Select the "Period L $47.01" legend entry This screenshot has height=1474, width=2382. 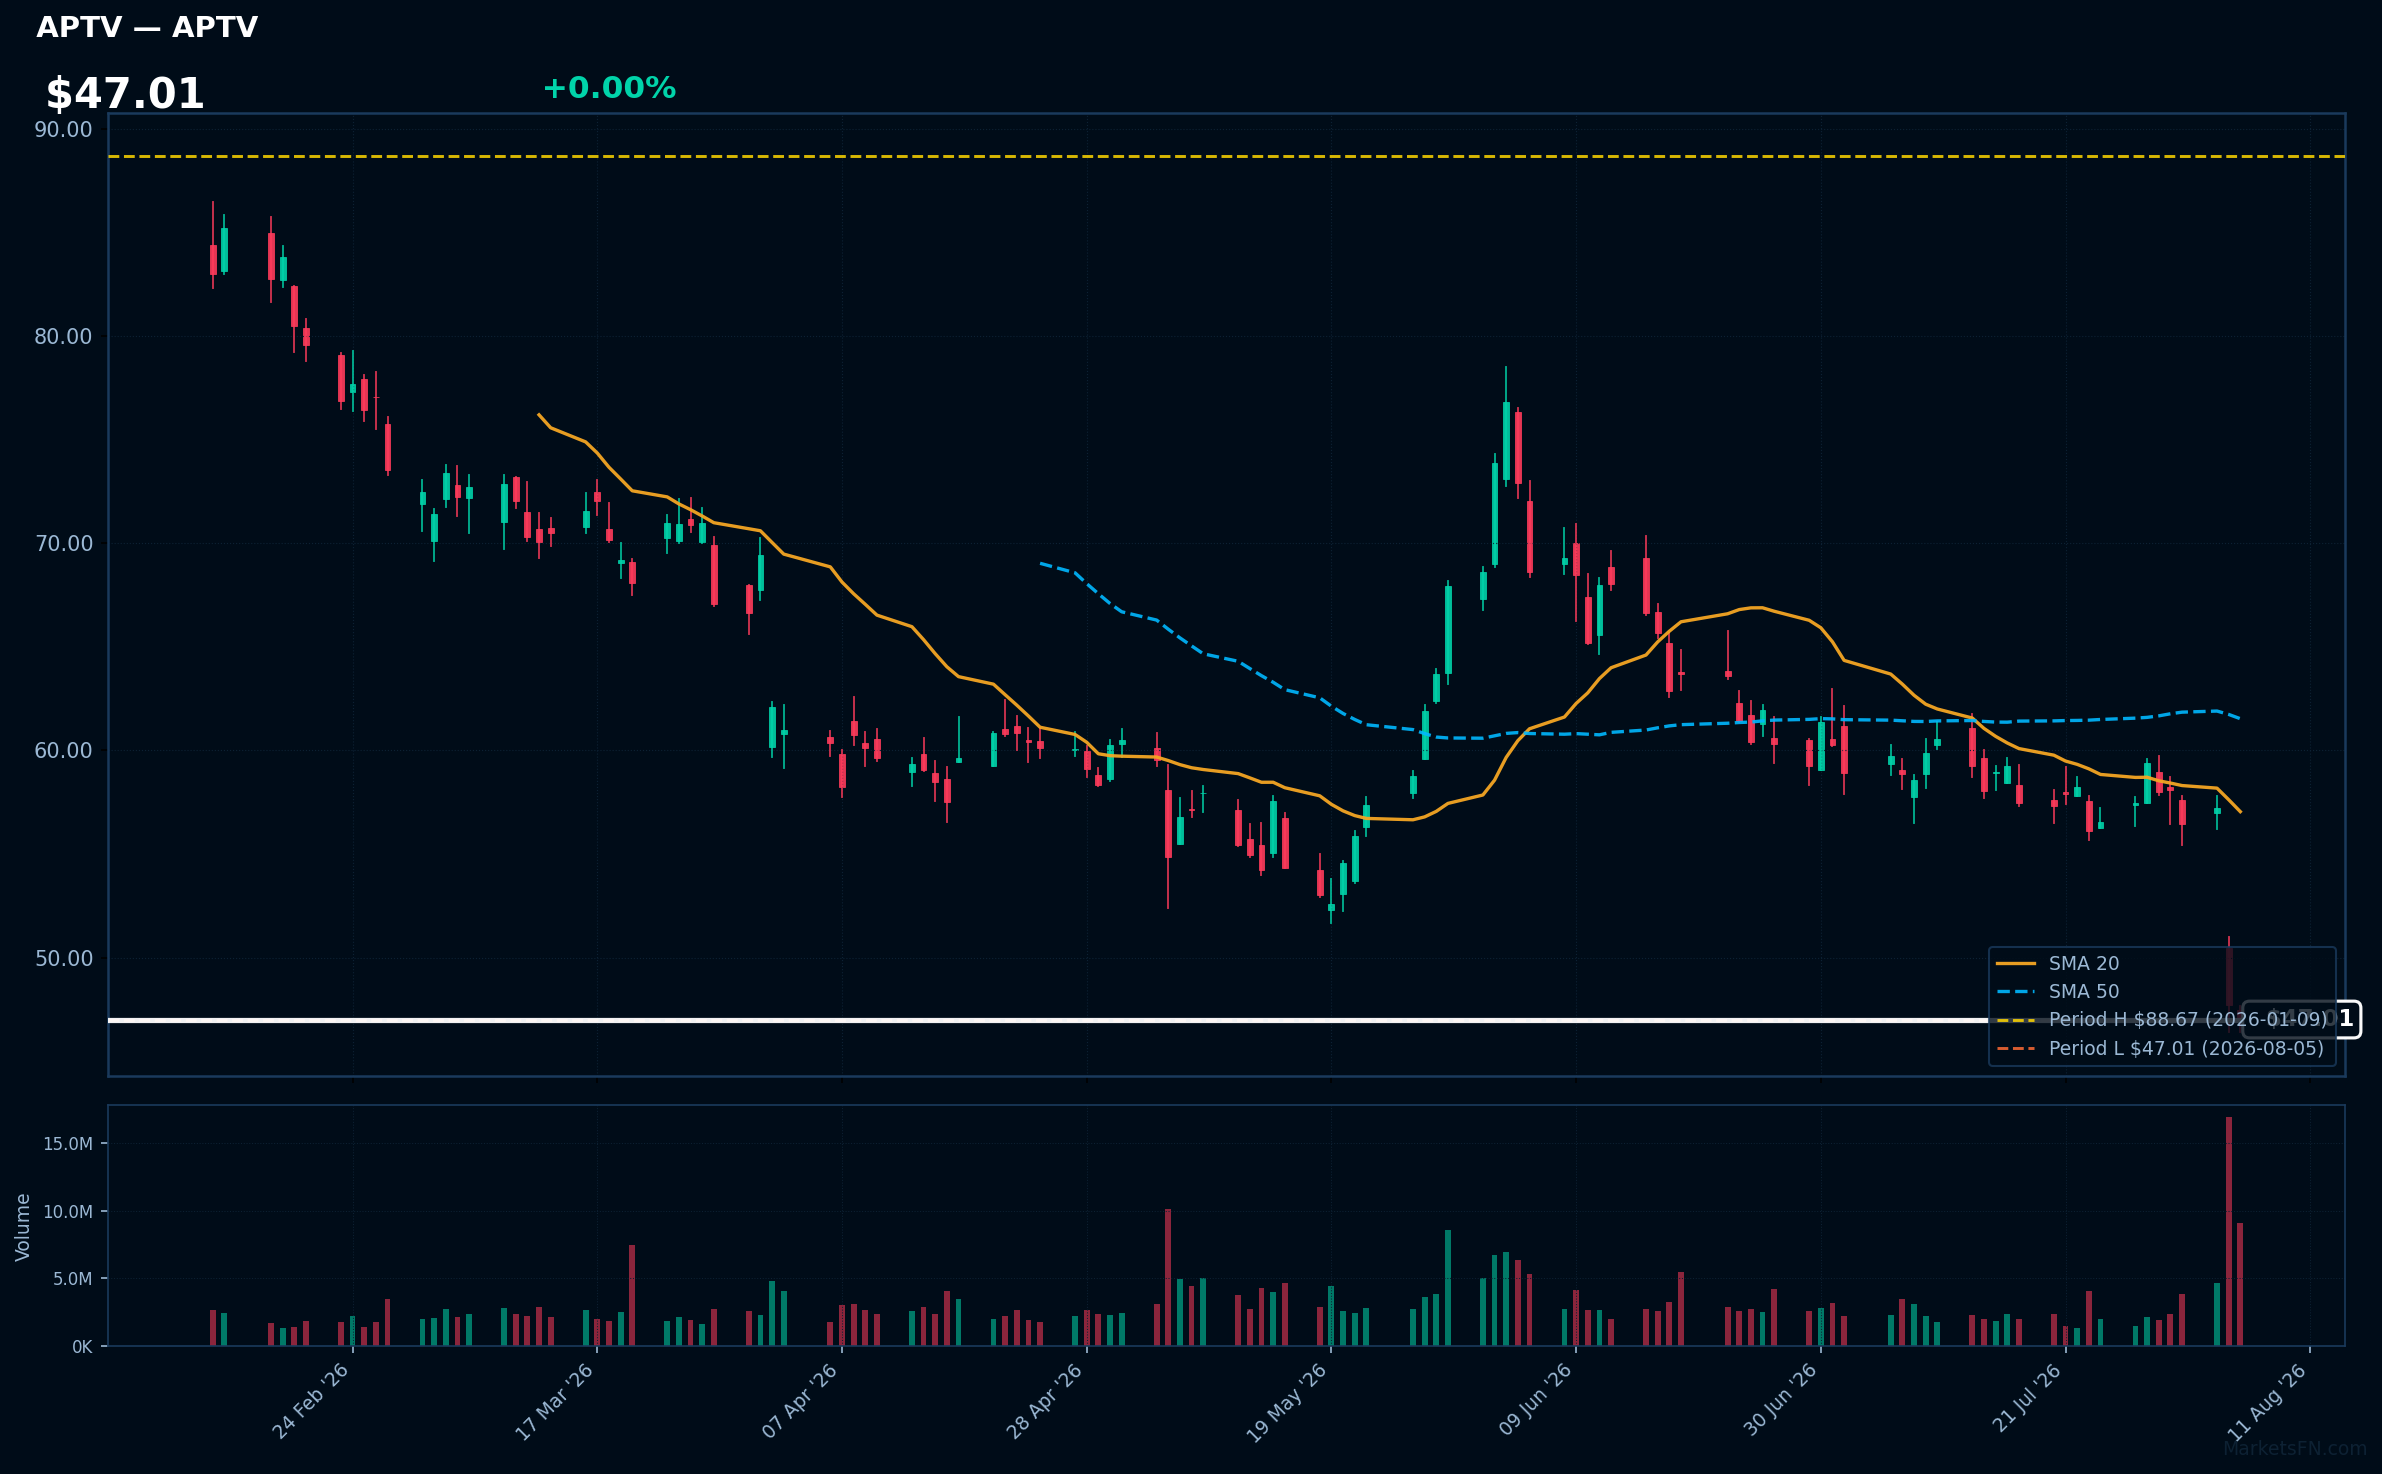[x=2187, y=1049]
